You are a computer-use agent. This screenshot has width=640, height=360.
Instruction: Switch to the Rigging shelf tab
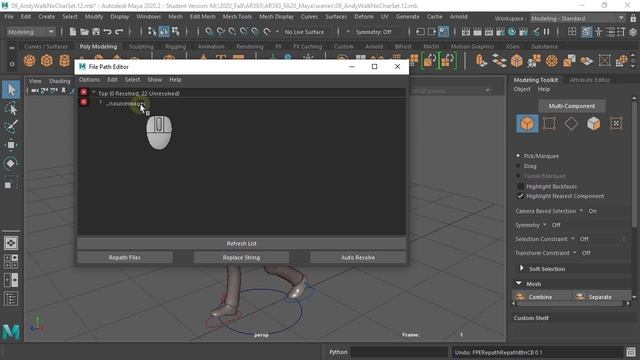176,47
